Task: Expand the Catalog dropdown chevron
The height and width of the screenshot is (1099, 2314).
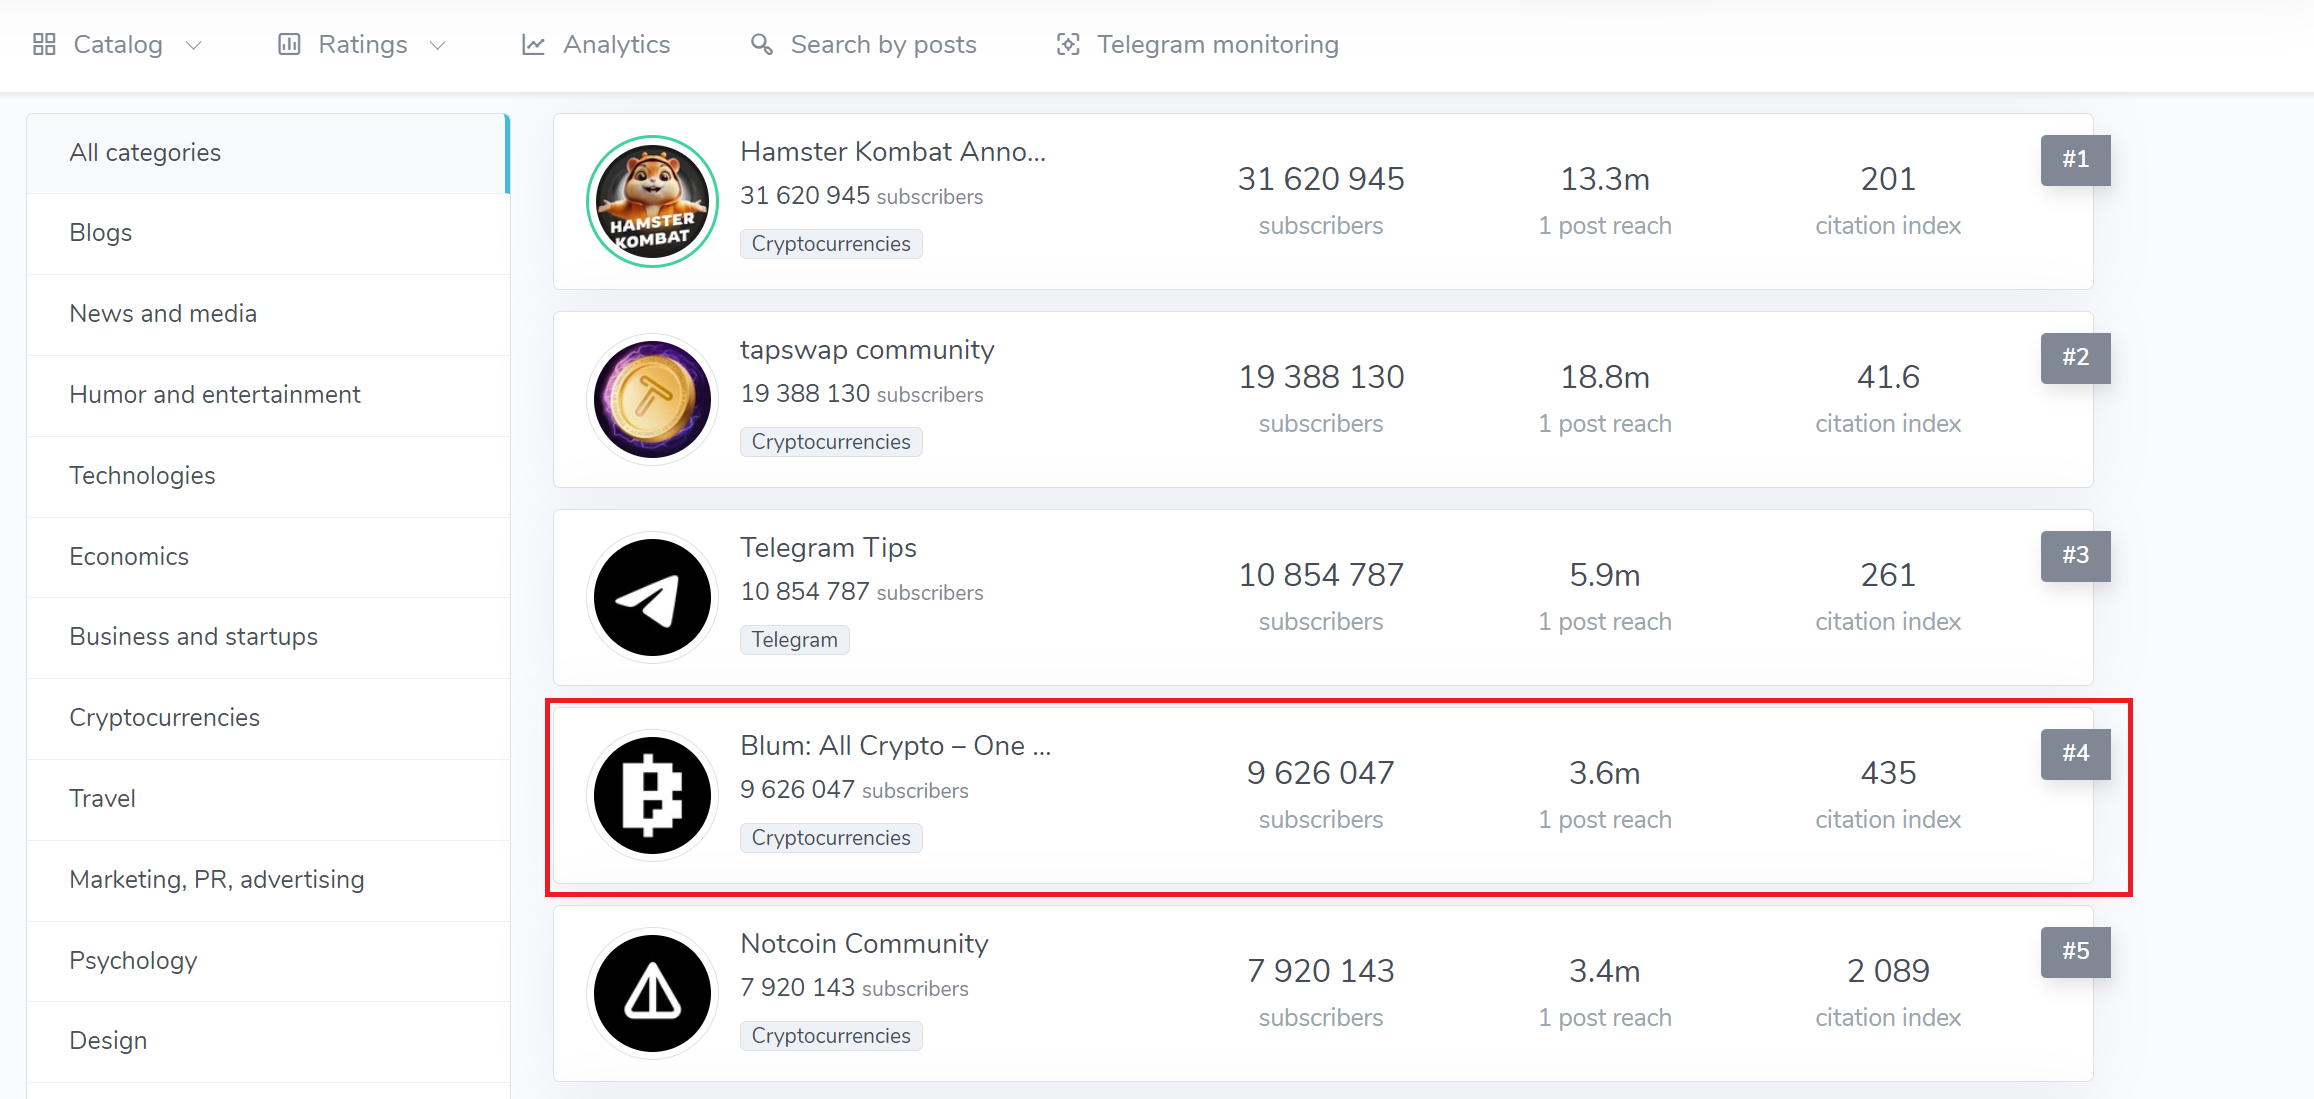Action: [194, 45]
